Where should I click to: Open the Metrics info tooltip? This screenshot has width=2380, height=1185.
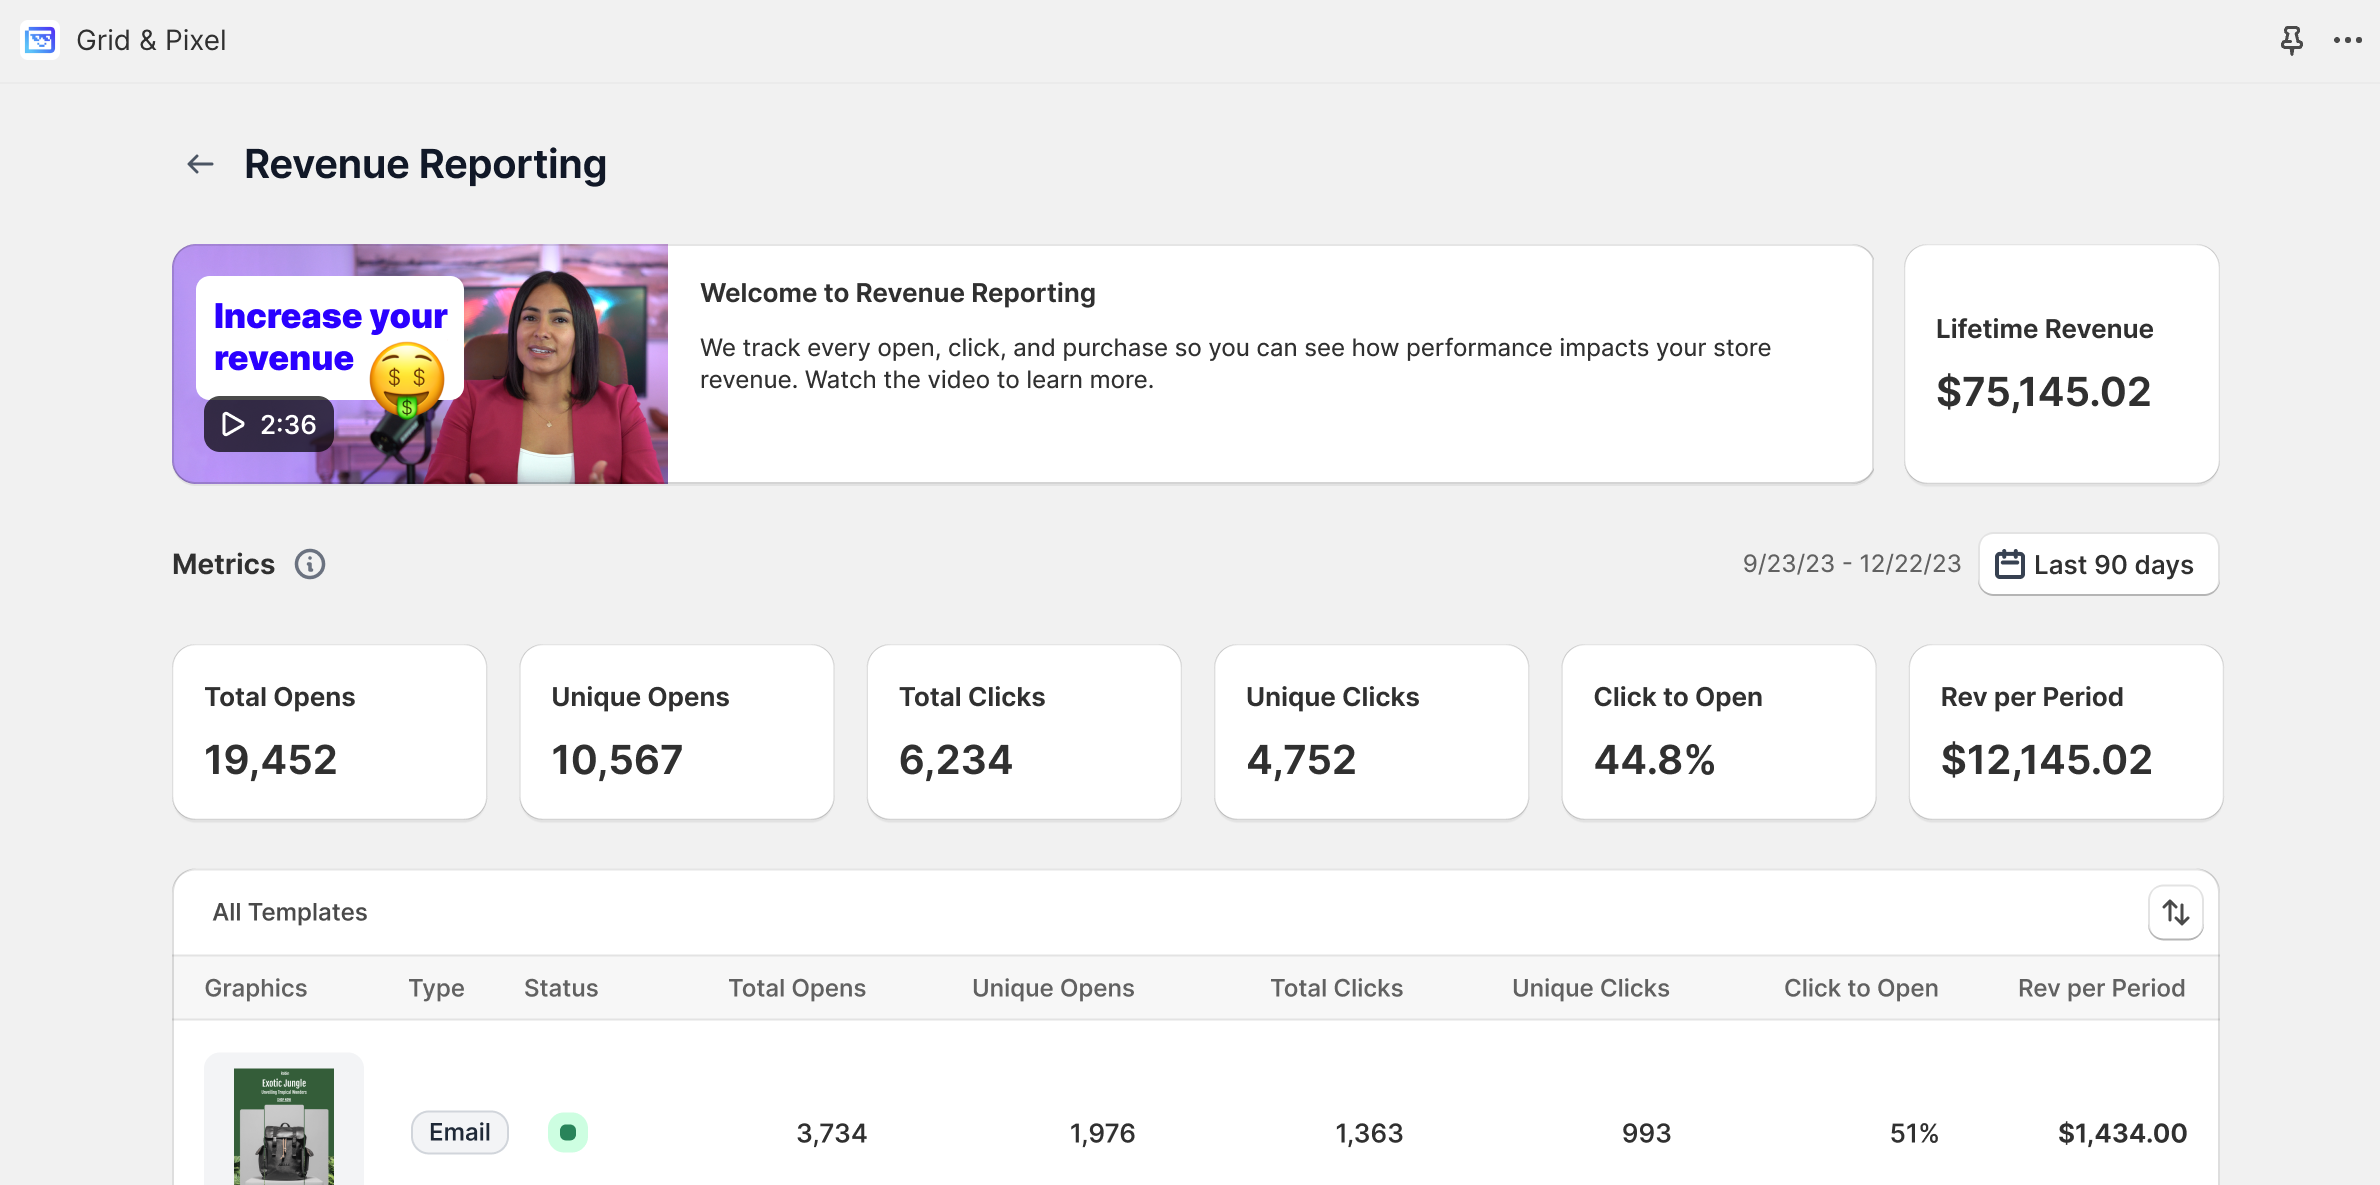[x=310, y=564]
